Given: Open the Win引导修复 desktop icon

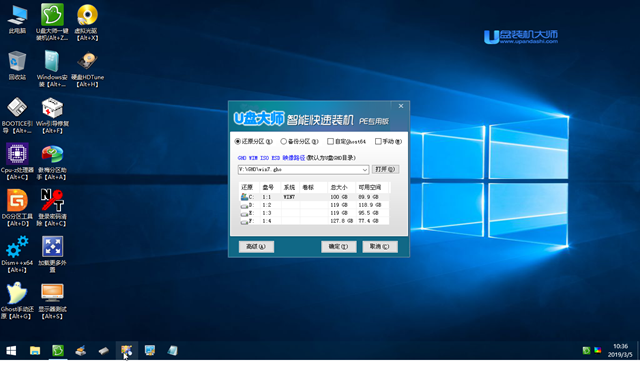Looking at the screenshot, I should tap(52, 115).
